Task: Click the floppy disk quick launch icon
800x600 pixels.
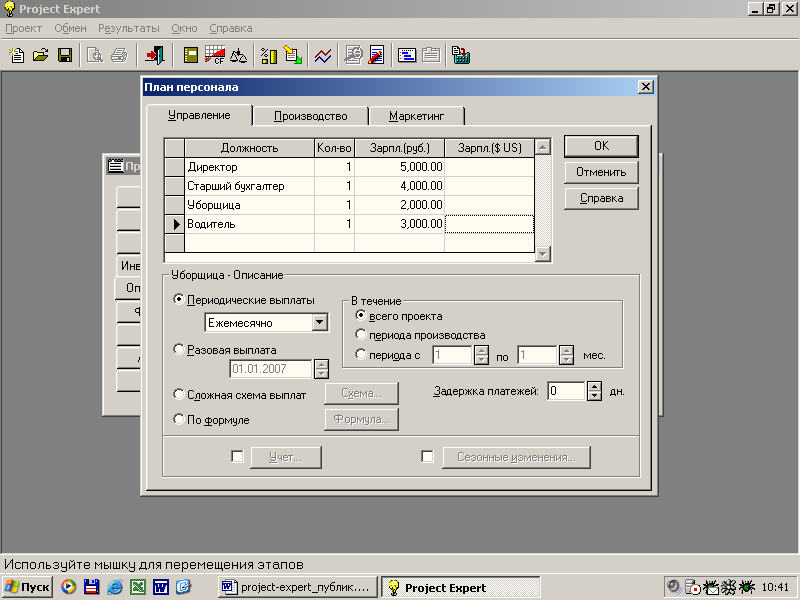Action: pyautogui.click(x=91, y=587)
